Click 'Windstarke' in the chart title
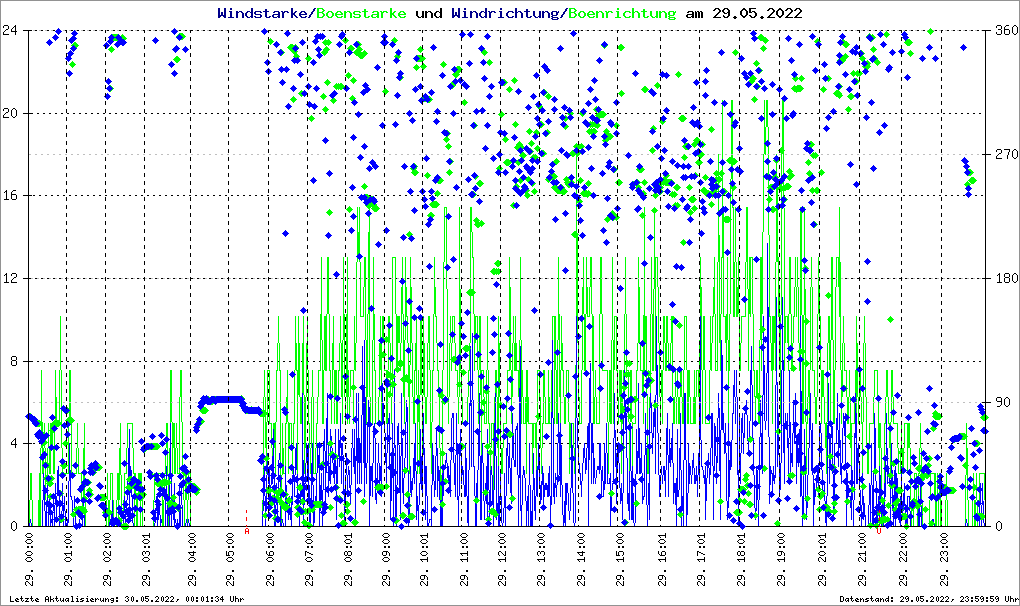The image size is (1020, 606). [x=264, y=13]
